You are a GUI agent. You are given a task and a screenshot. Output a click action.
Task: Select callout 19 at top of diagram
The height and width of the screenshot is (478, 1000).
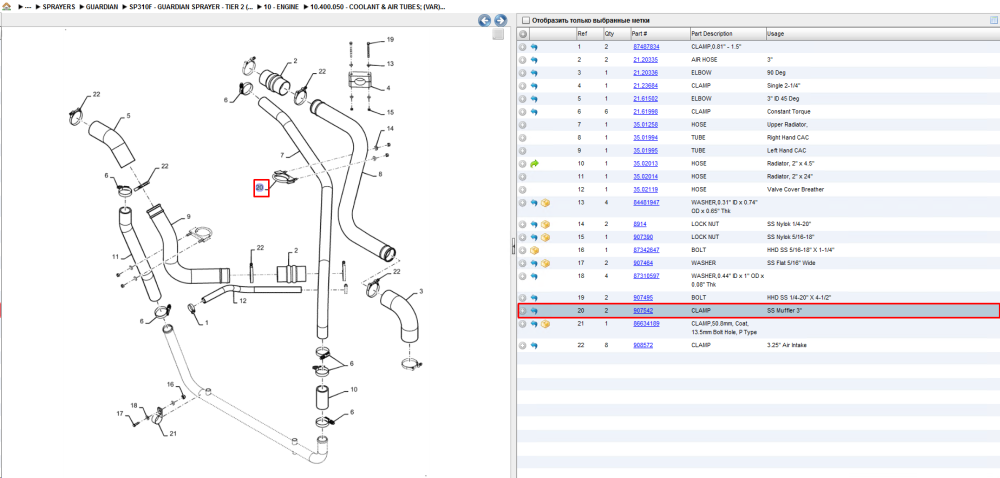pyautogui.click(x=390, y=40)
